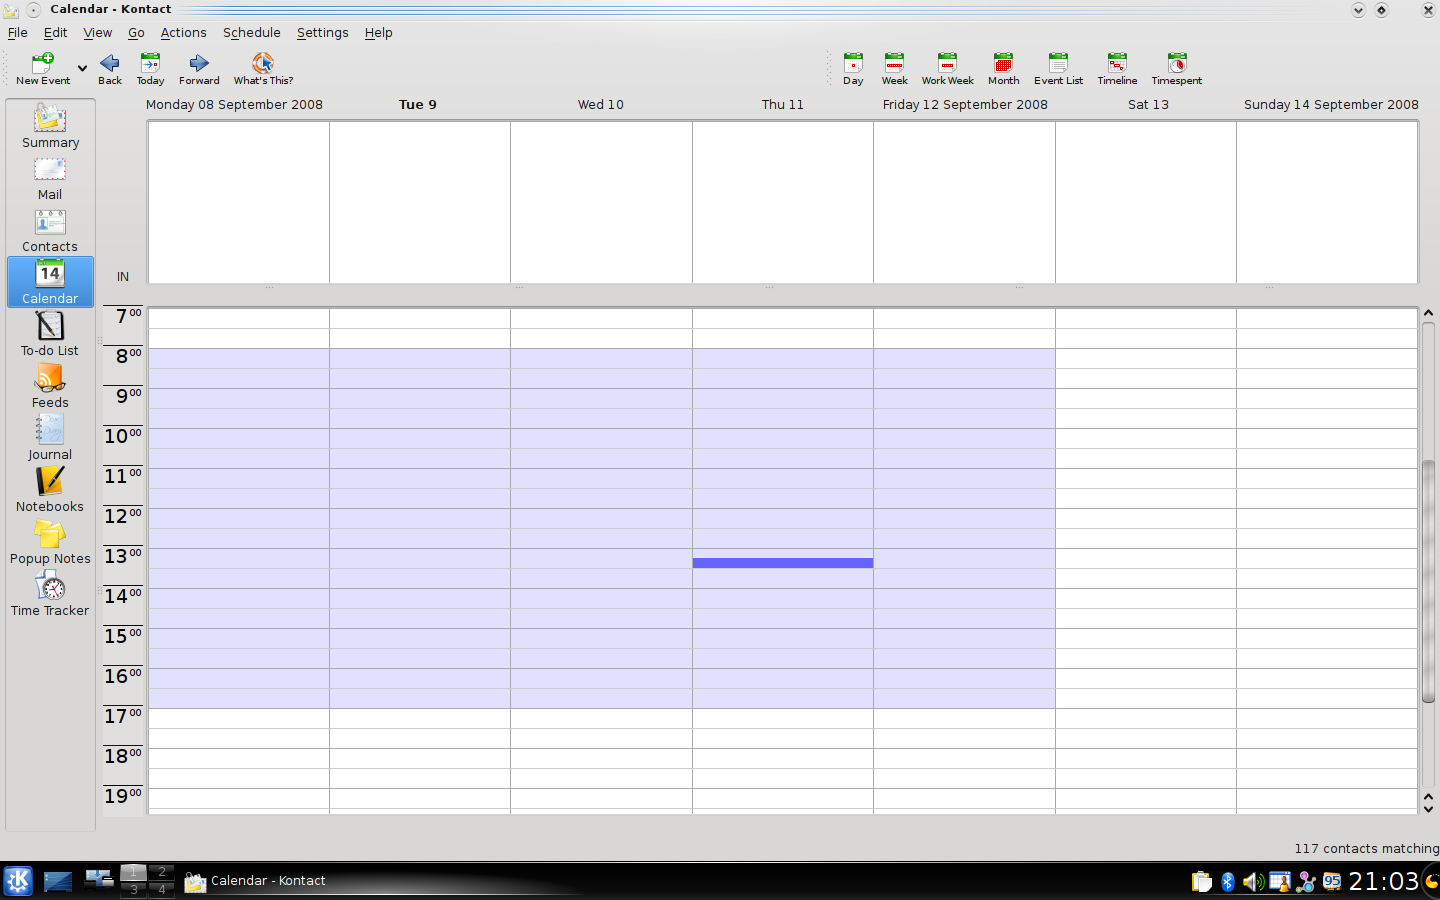Open the Time Tracker component
1440x900 pixels.
(x=50, y=594)
